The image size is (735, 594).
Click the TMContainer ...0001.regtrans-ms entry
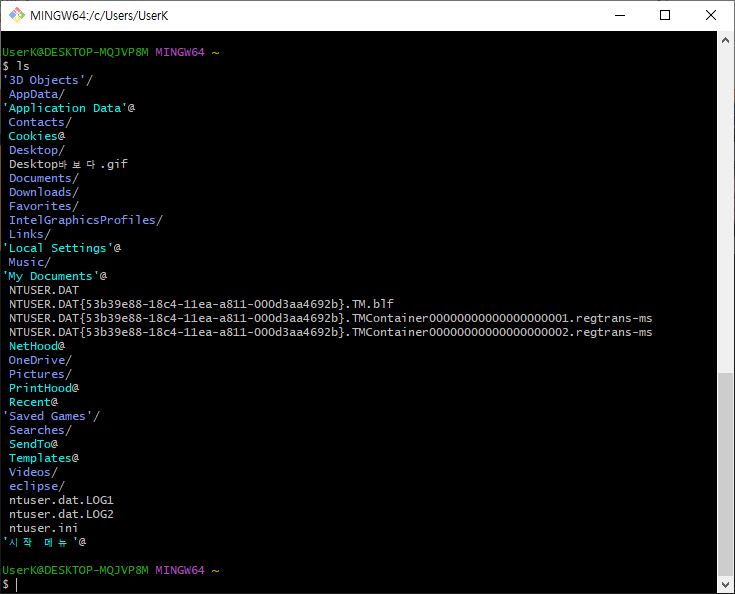coord(330,318)
